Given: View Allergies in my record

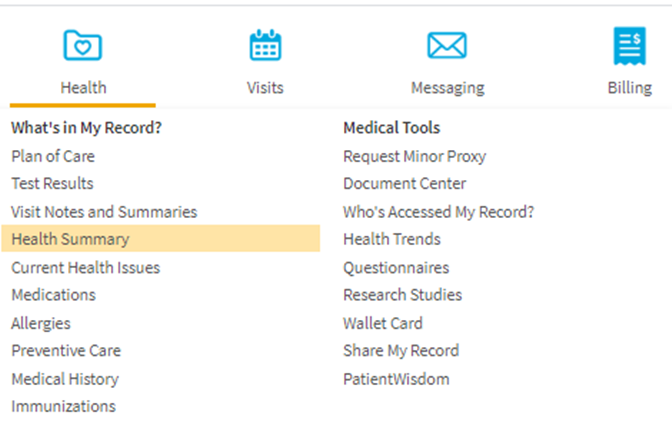Looking at the screenshot, I should point(41,323).
